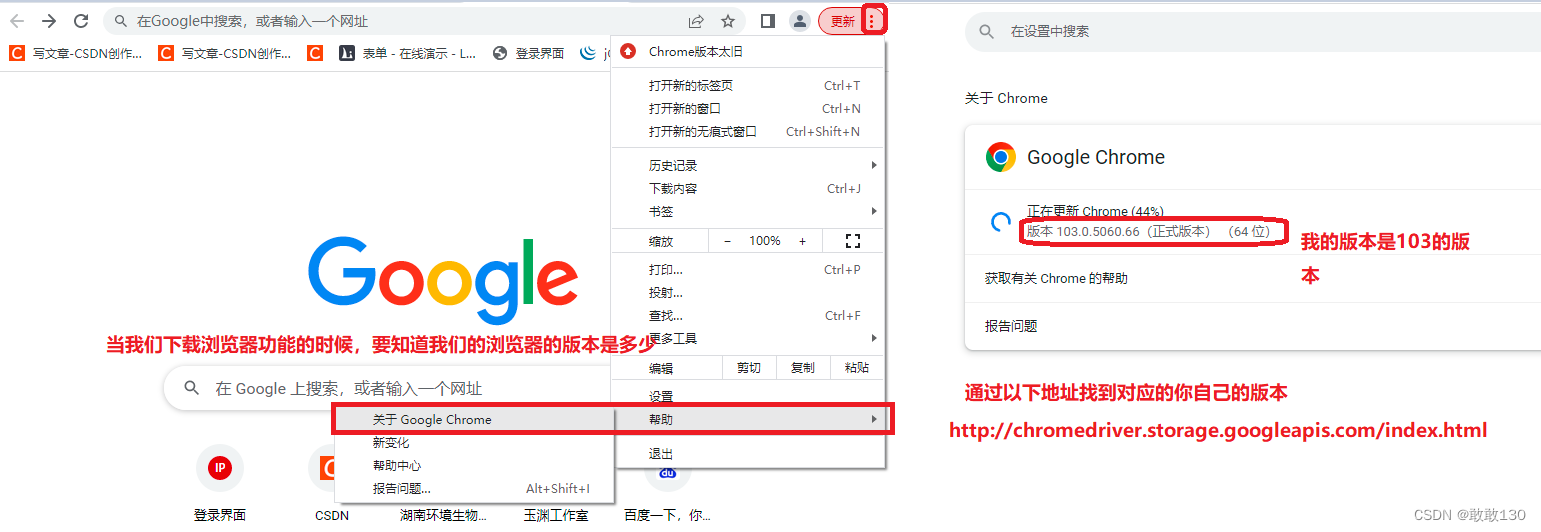Screen dimensions: 1541x532
Task: Reload the page with refresh icon
Action: 81,21
